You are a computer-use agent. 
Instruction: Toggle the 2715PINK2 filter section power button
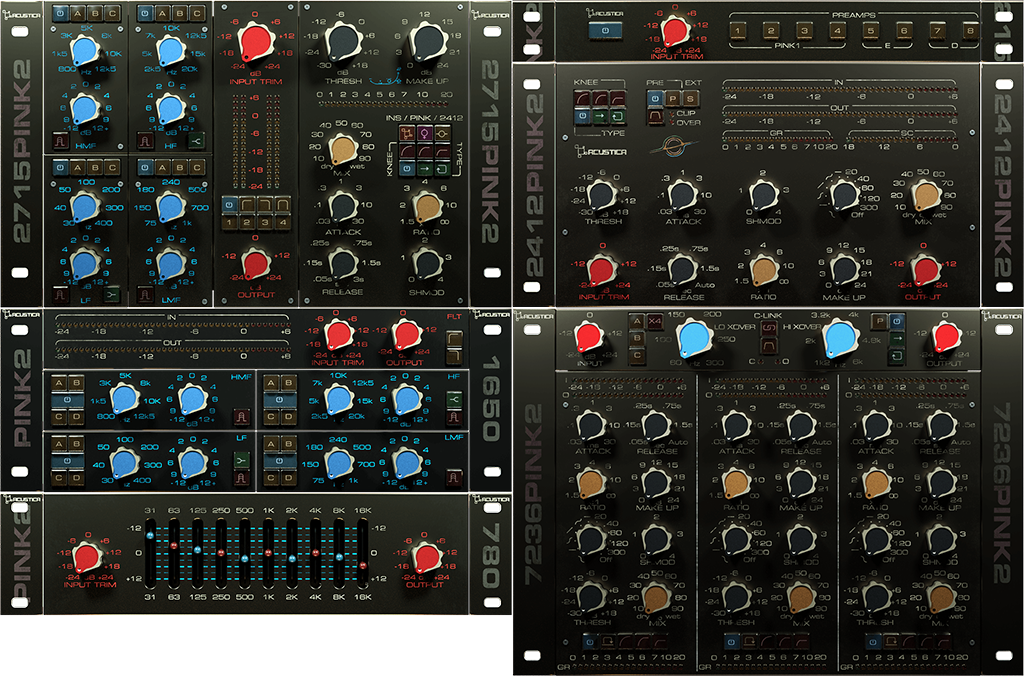coord(229,206)
